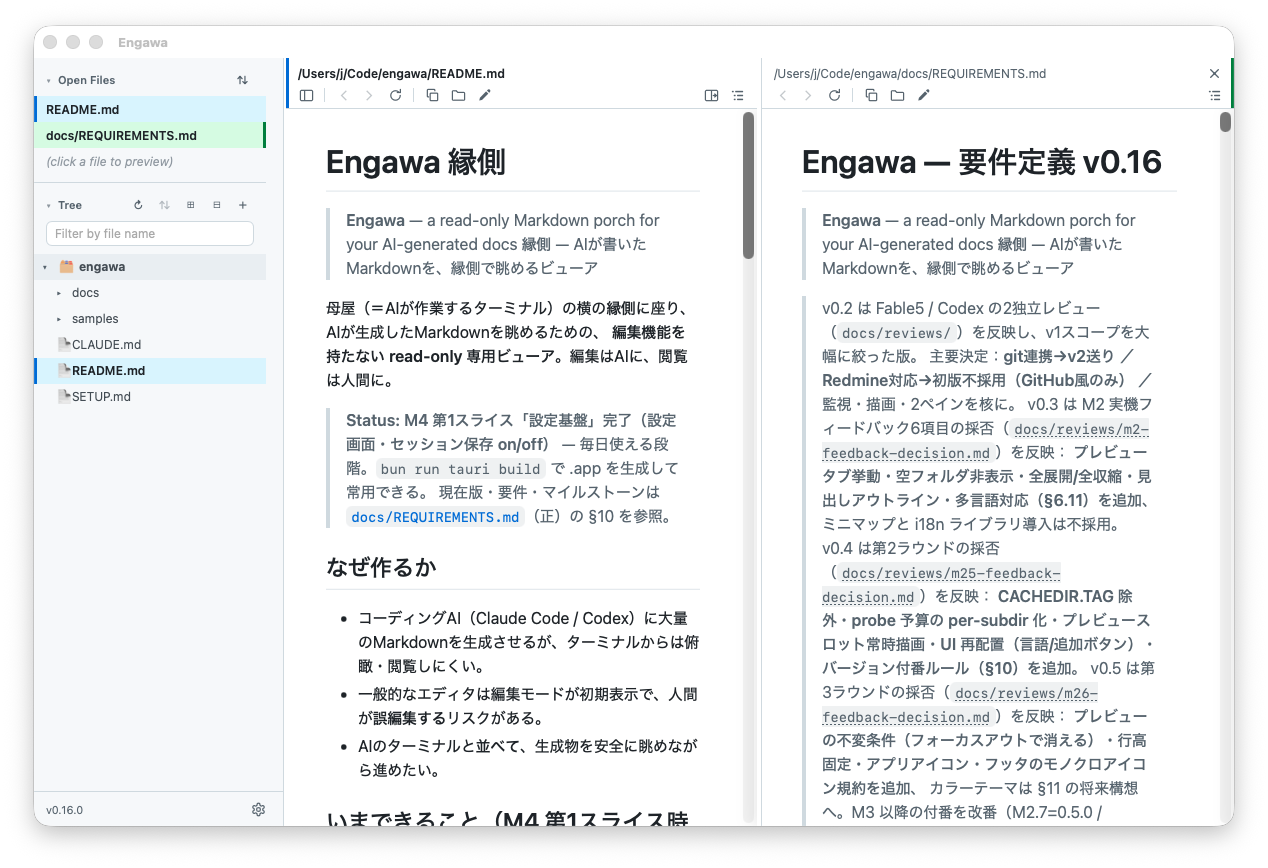The height and width of the screenshot is (868, 1268).
Task: Add a folder with Tree plus icon
Action: [x=242, y=205]
